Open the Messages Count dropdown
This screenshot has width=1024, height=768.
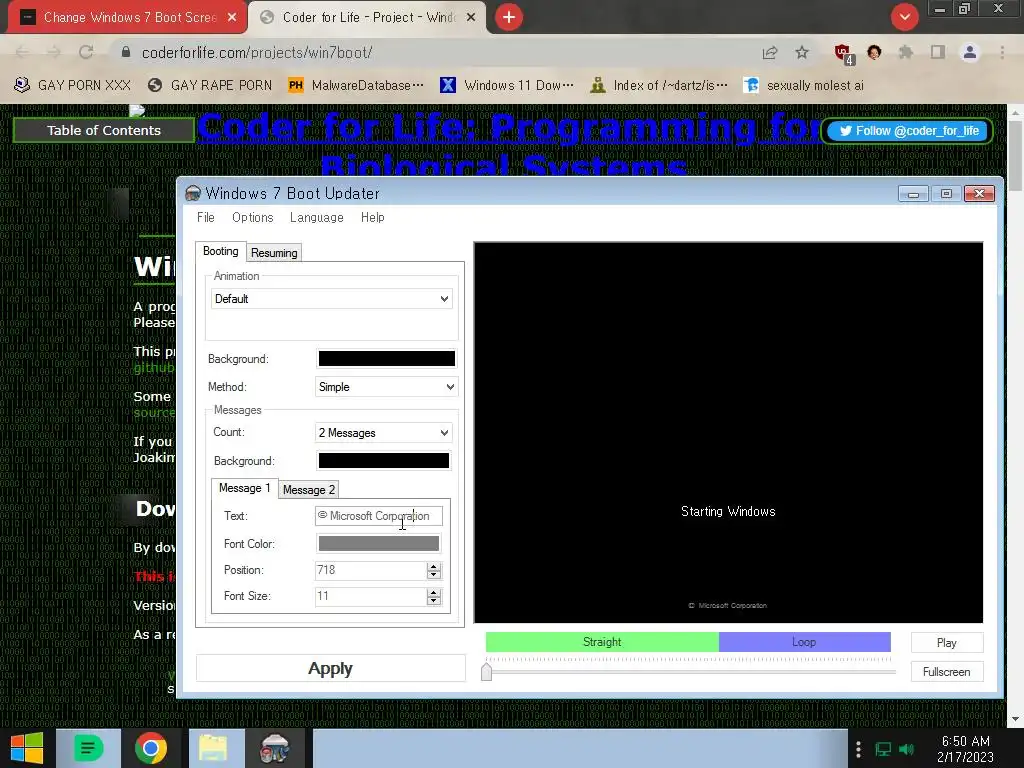(x=383, y=433)
